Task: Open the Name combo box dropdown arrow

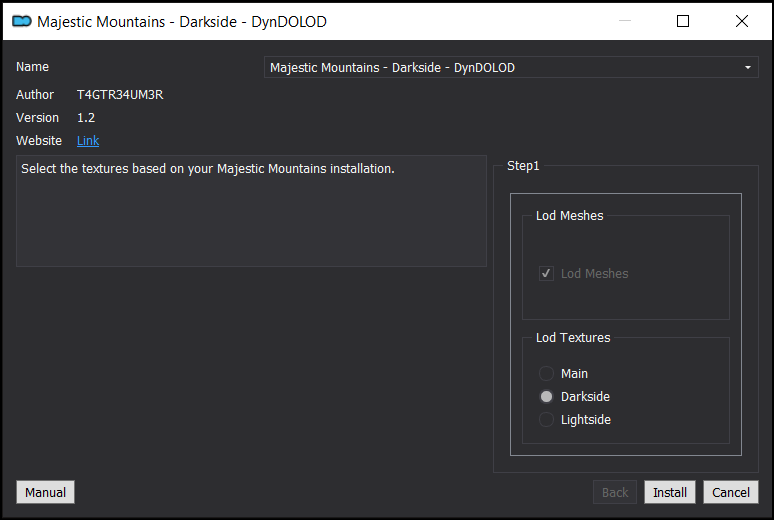Action: (x=747, y=68)
